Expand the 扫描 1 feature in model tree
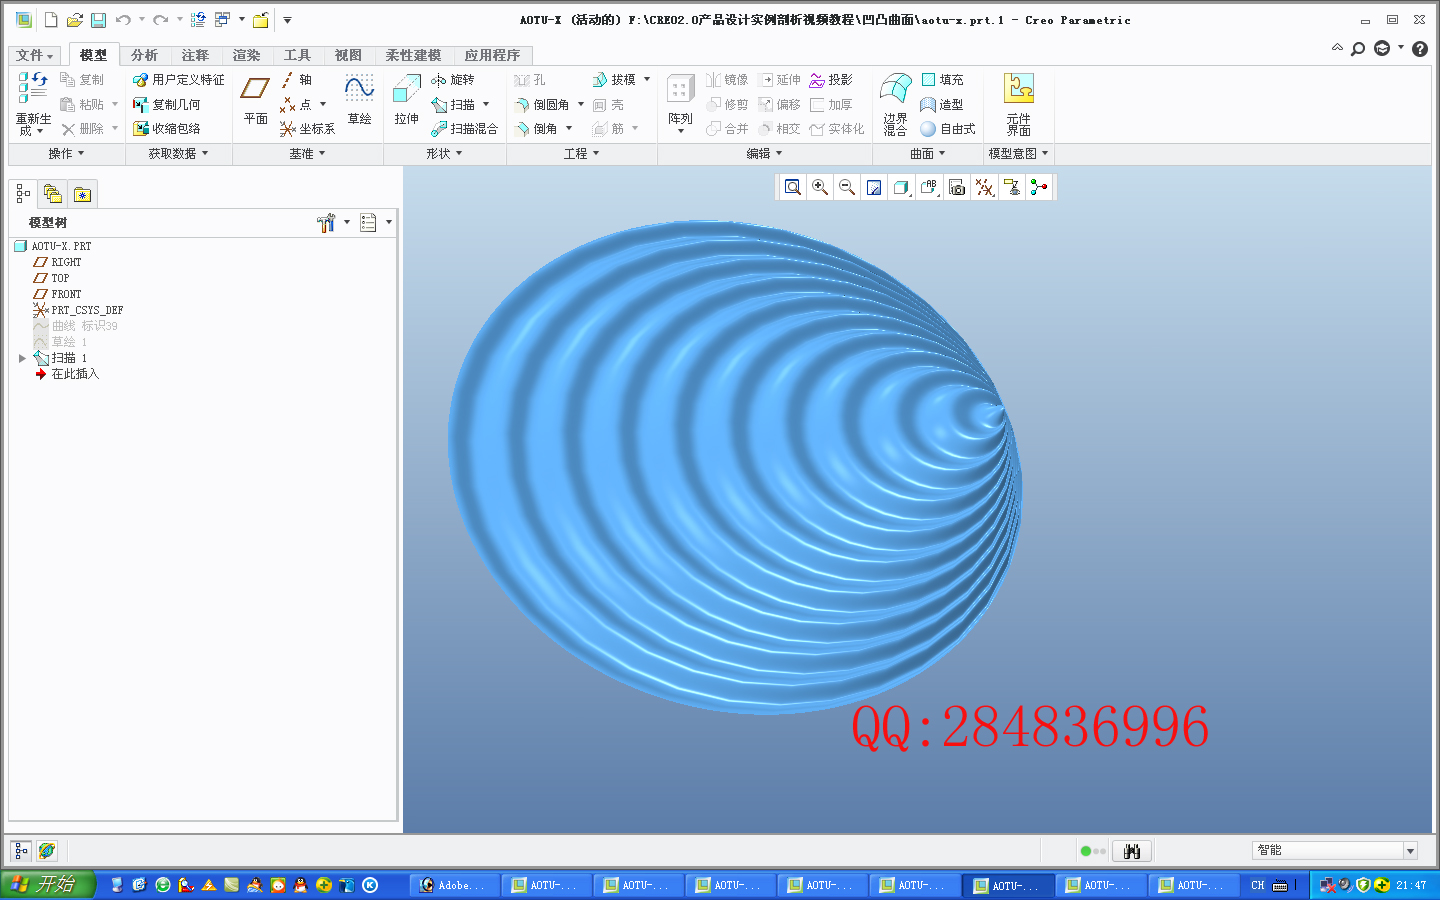The image size is (1440, 900). click(x=22, y=358)
